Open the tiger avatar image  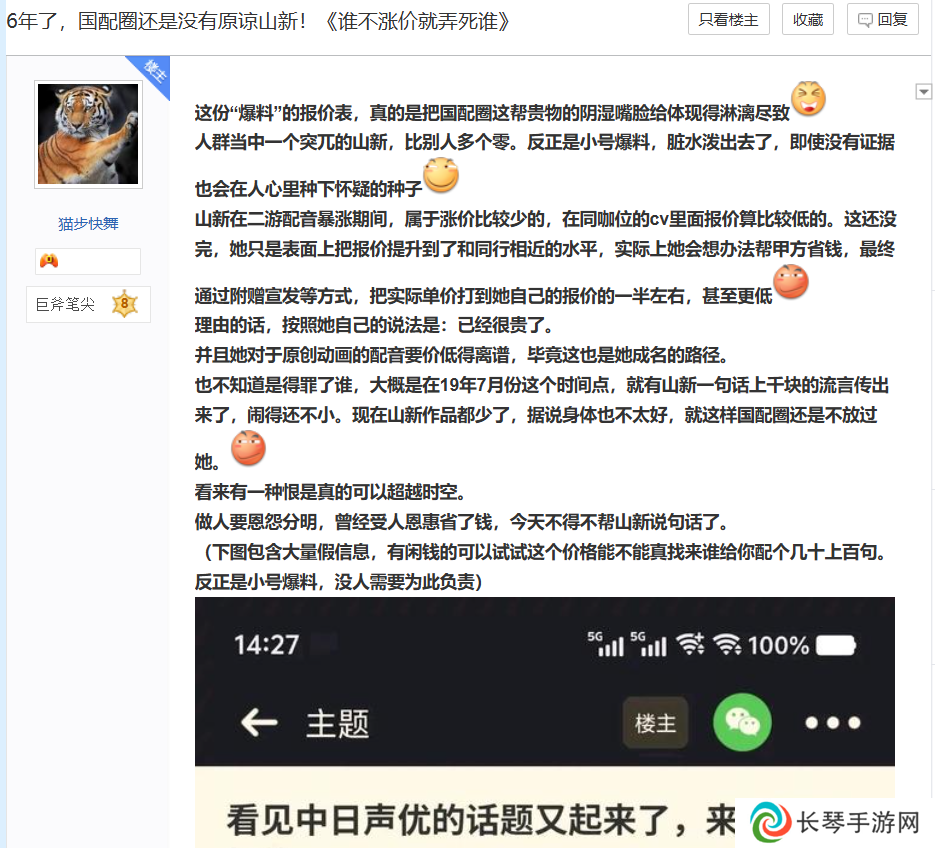pyautogui.click(x=88, y=134)
